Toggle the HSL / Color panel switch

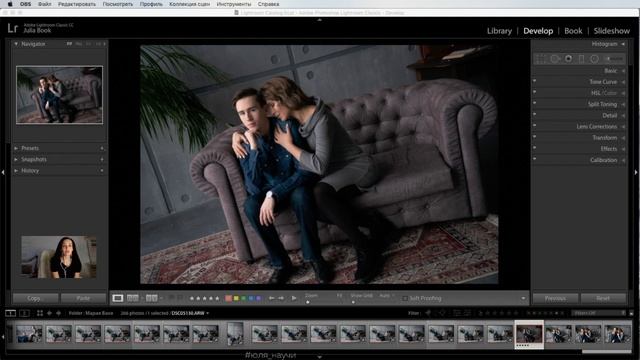[535, 92]
